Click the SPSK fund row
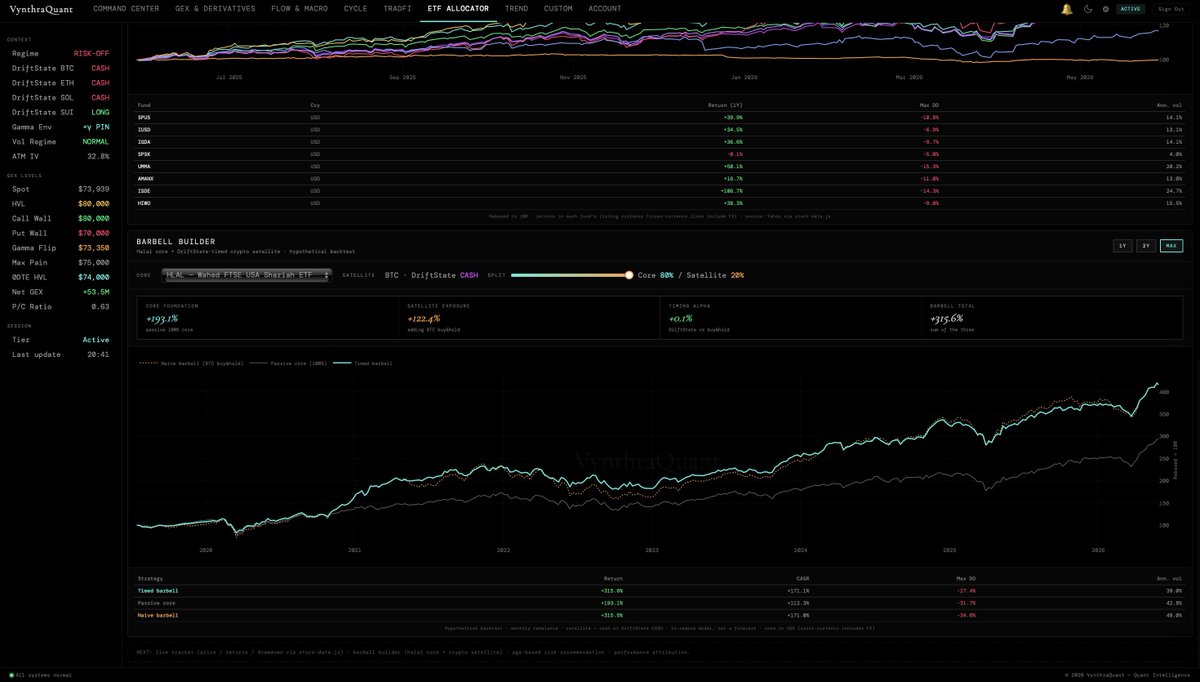 (x=660, y=154)
